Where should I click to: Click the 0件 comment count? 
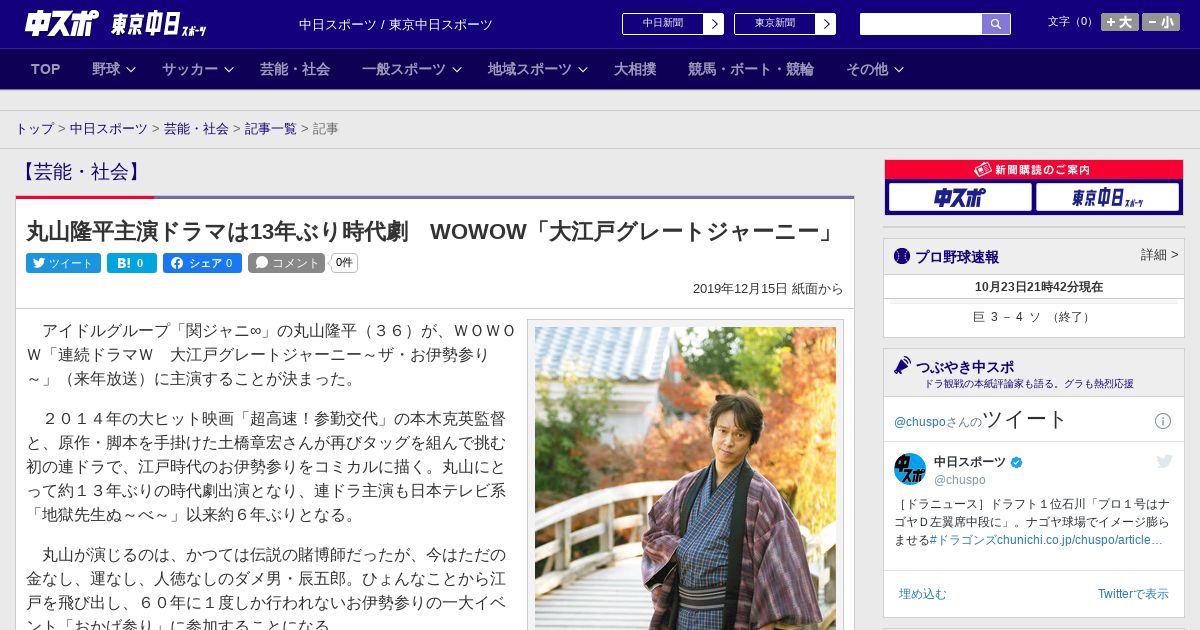[x=344, y=263]
